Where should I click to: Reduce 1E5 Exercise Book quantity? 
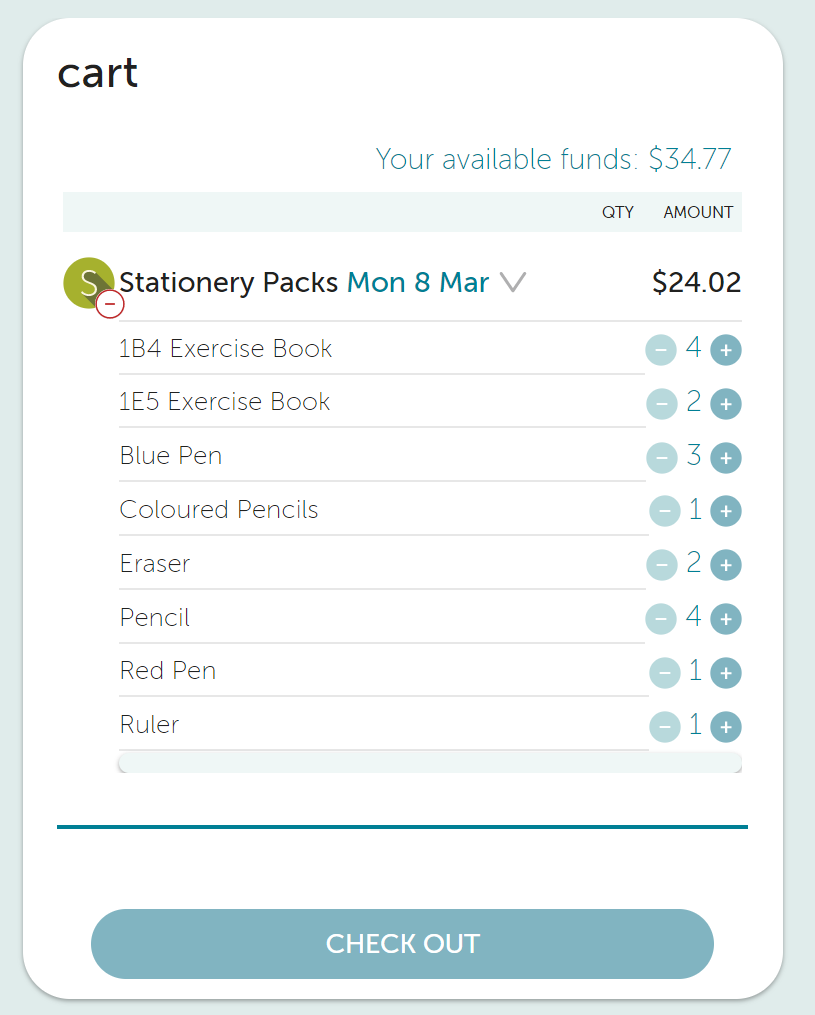[x=662, y=404]
